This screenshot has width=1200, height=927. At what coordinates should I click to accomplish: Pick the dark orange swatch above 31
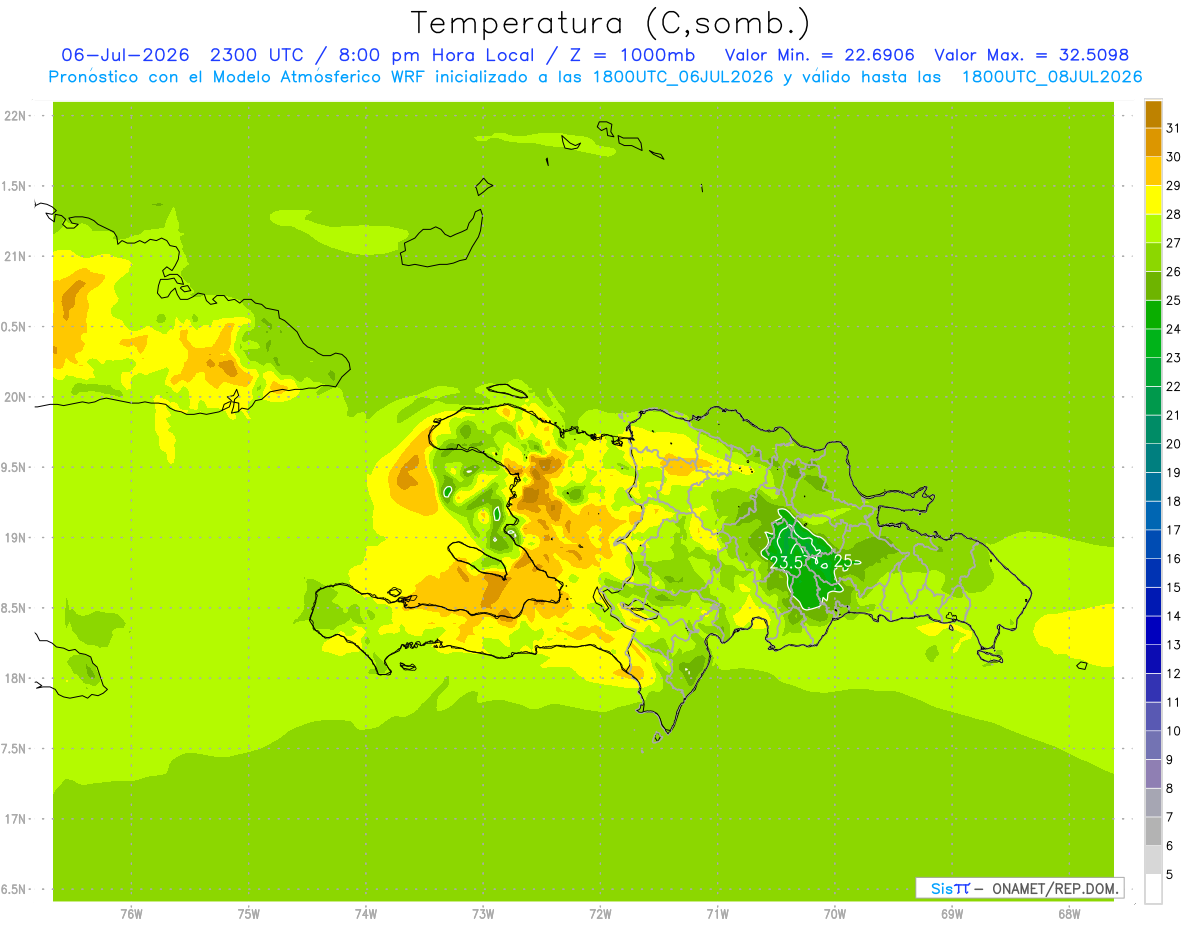(1153, 114)
